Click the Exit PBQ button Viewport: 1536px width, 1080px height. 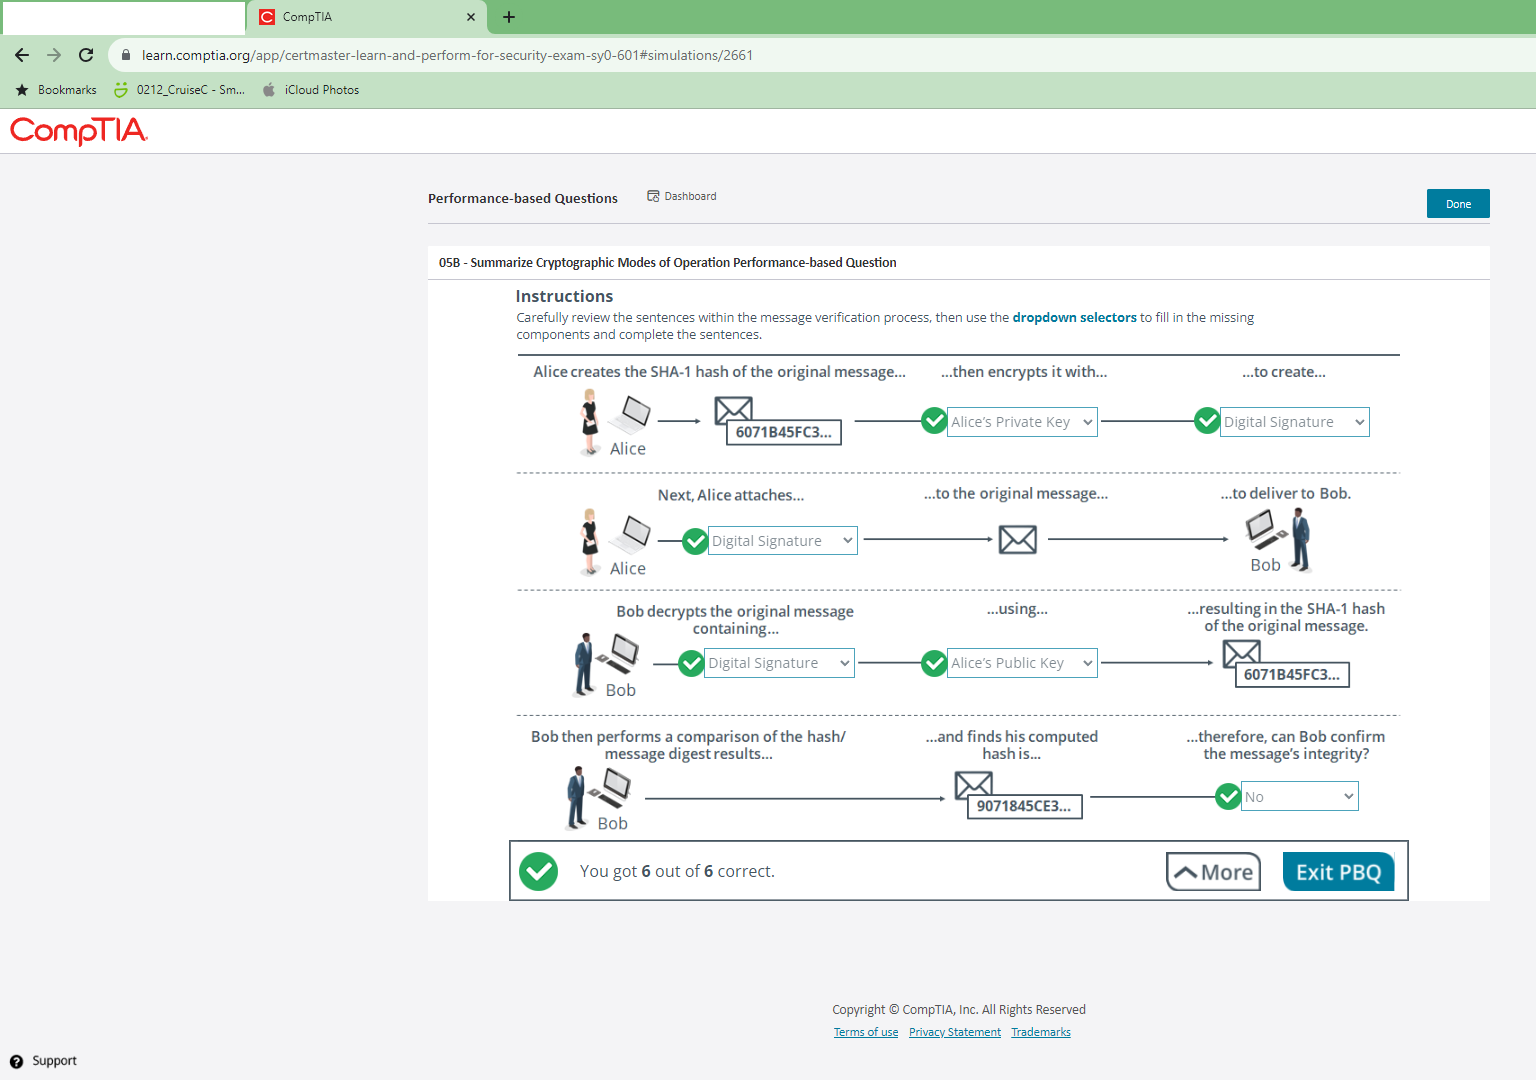1337,872
